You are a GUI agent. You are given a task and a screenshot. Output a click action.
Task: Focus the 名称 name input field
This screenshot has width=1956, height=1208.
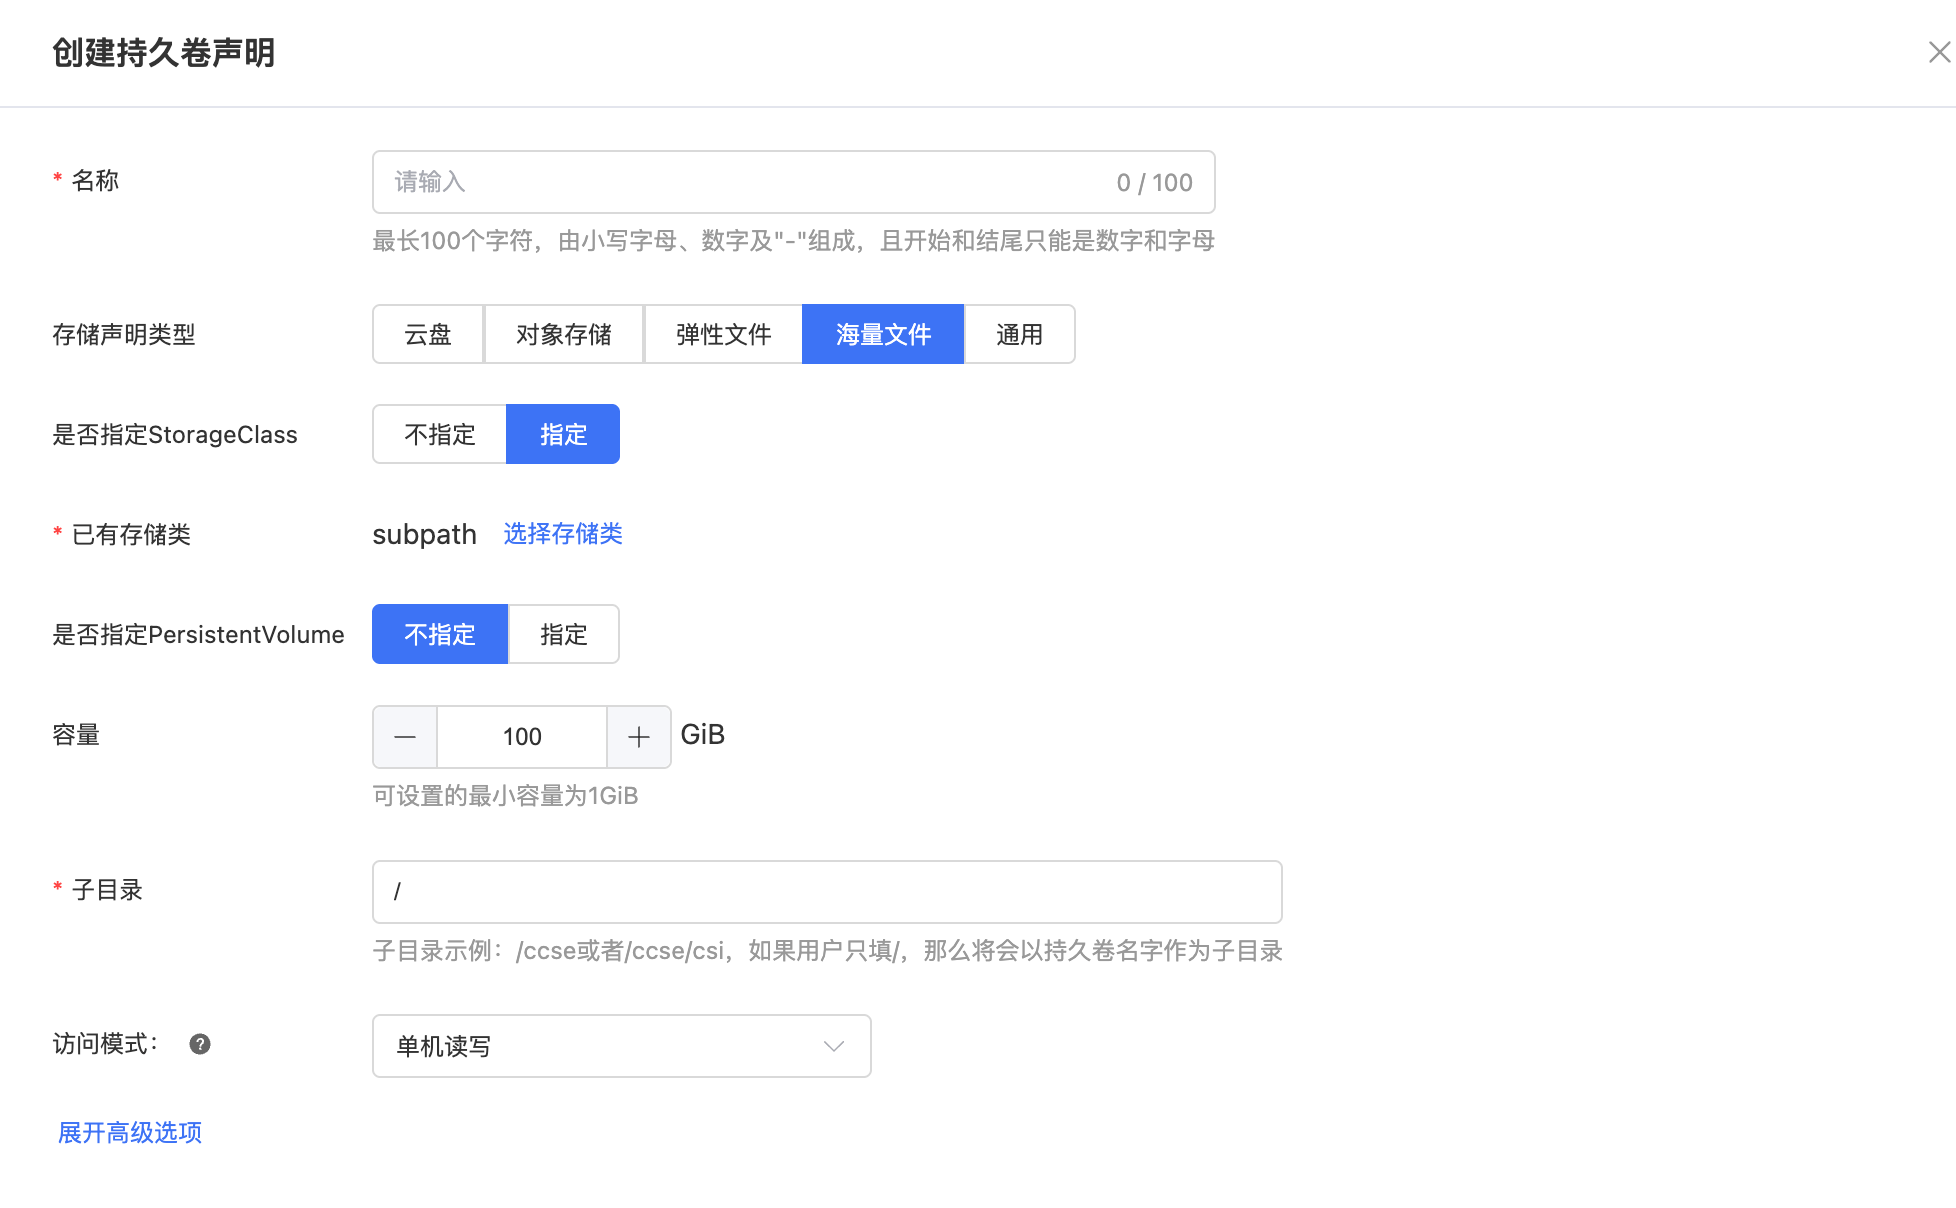[x=740, y=182]
